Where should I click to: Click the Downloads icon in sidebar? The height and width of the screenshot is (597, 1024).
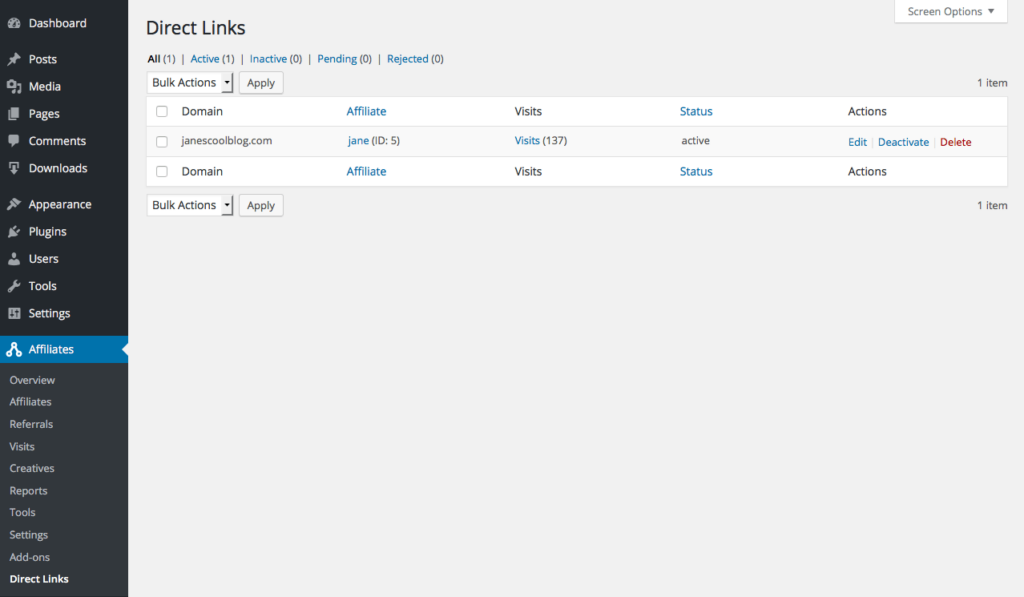tap(14, 168)
